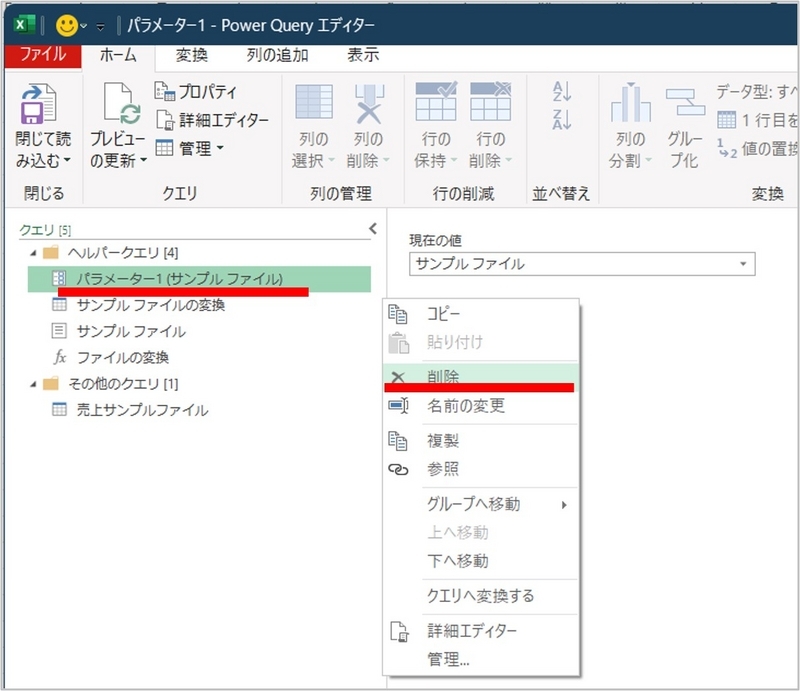The image size is (800, 691).
Task: Collapse the その他のクエリ [1] folder
Action: point(33,384)
